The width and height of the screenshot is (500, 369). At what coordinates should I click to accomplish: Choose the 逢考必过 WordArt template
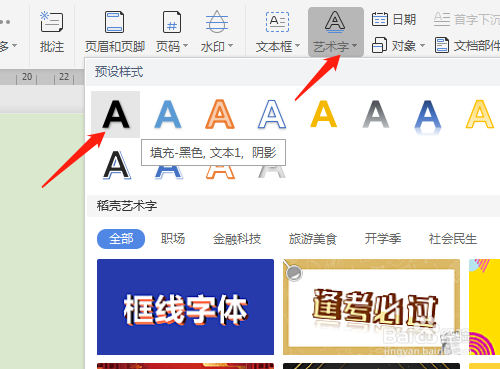371,307
